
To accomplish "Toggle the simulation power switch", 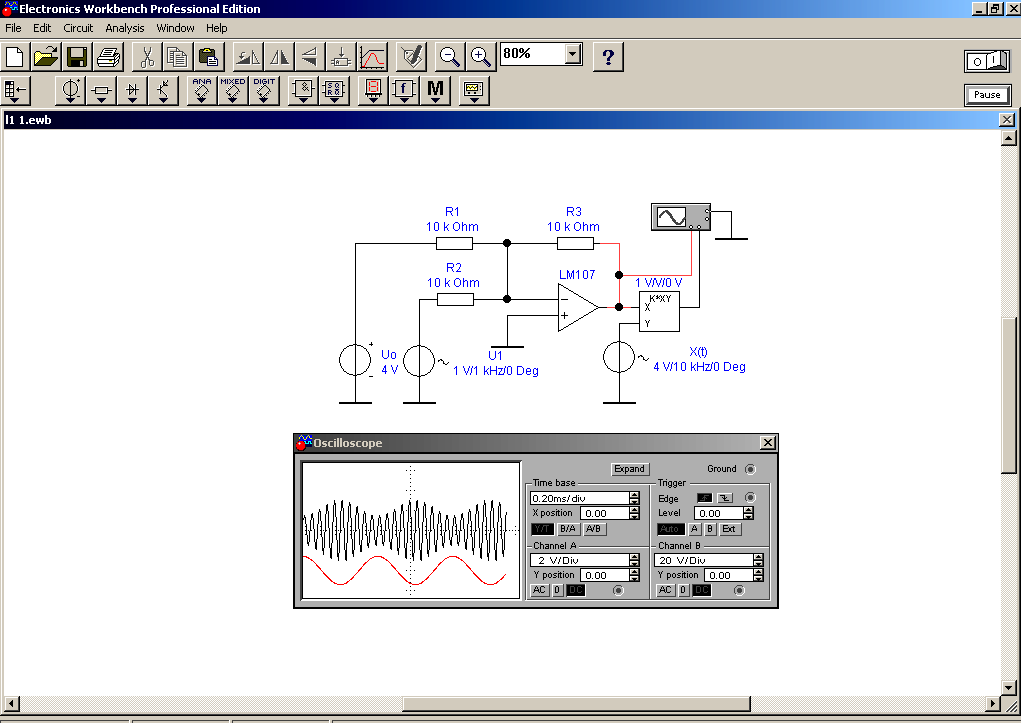I will (x=987, y=61).
